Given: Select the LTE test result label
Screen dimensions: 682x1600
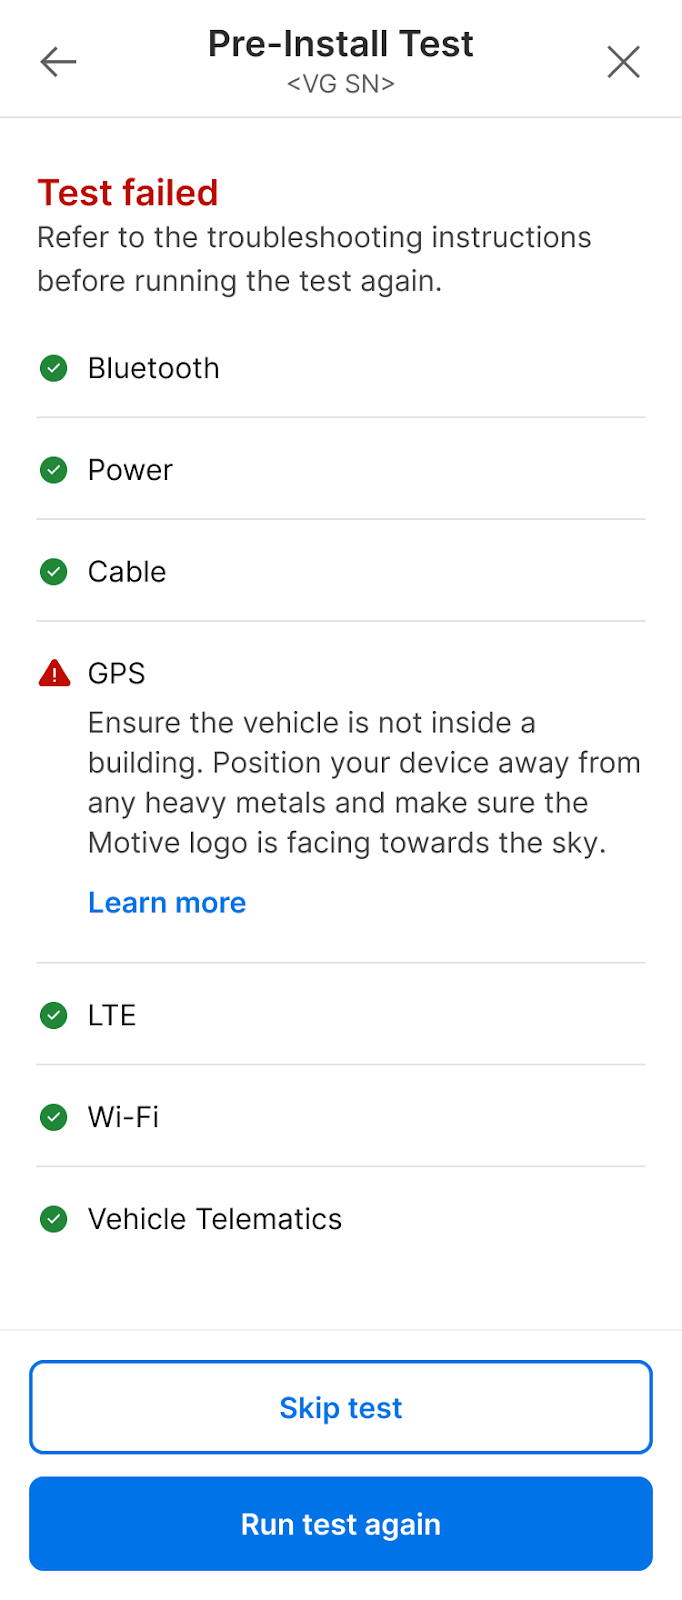Looking at the screenshot, I should (112, 1016).
